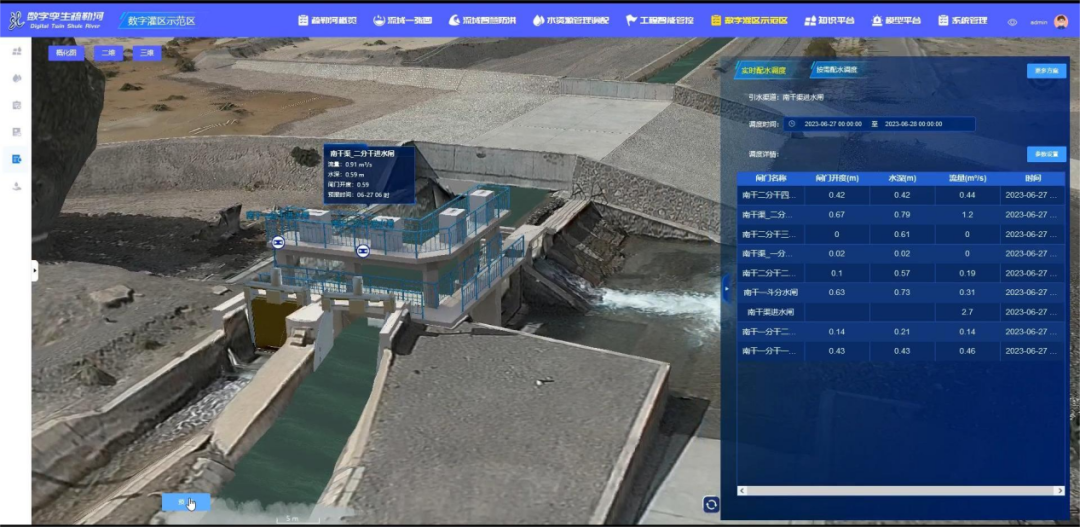Click the 数字灌区示范区 title badge
The width and height of the screenshot is (1080, 527).
click(x=161, y=21)
